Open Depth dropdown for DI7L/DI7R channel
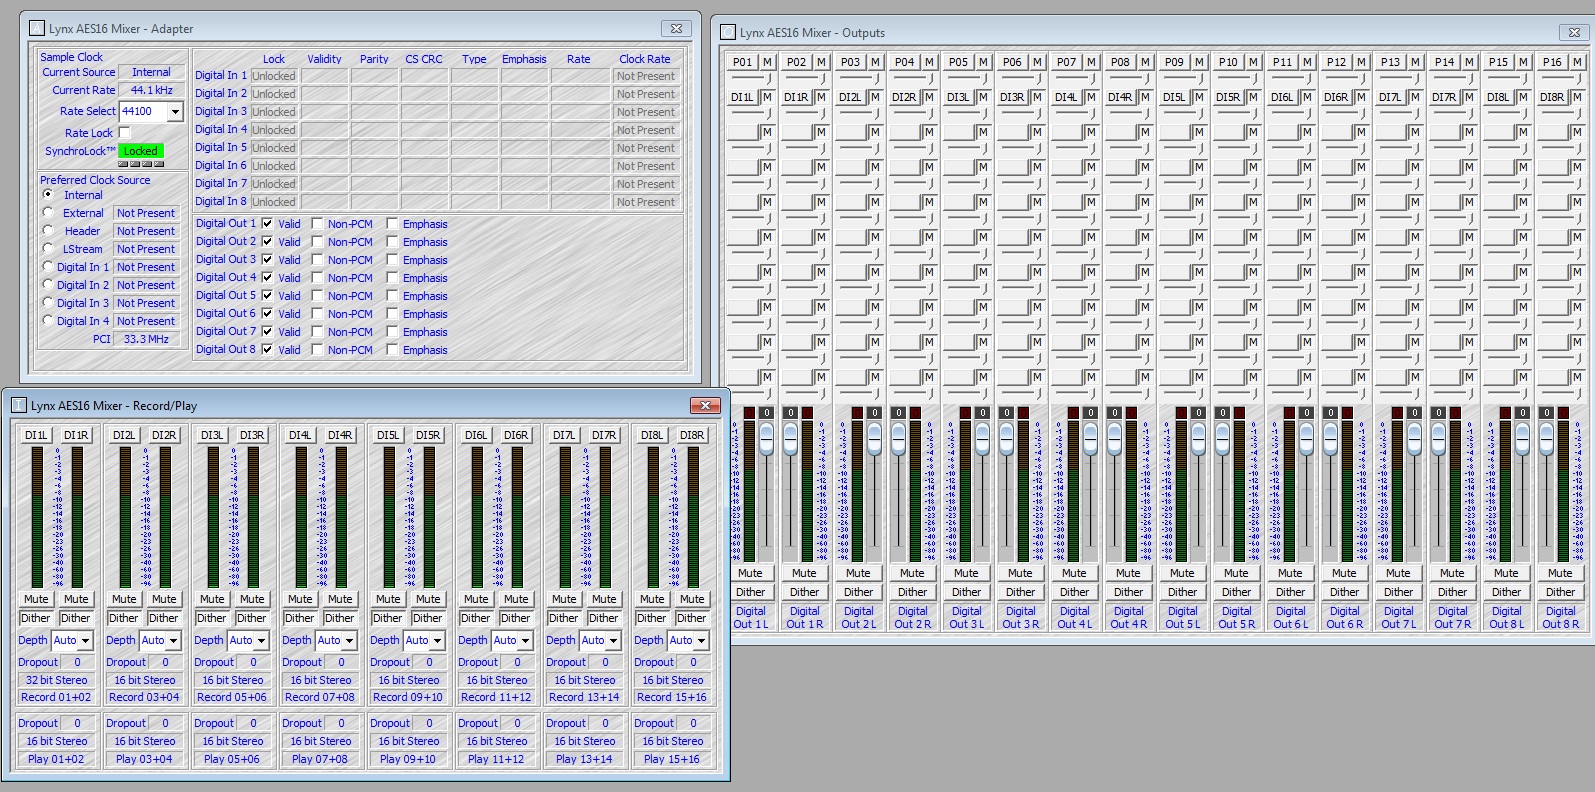 [613, 641]
